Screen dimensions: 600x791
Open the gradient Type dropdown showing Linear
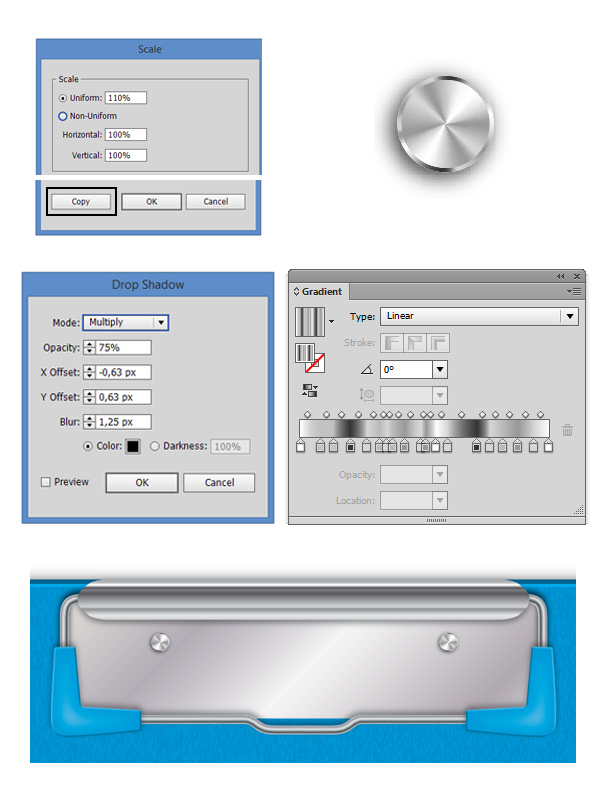point(478,316)
